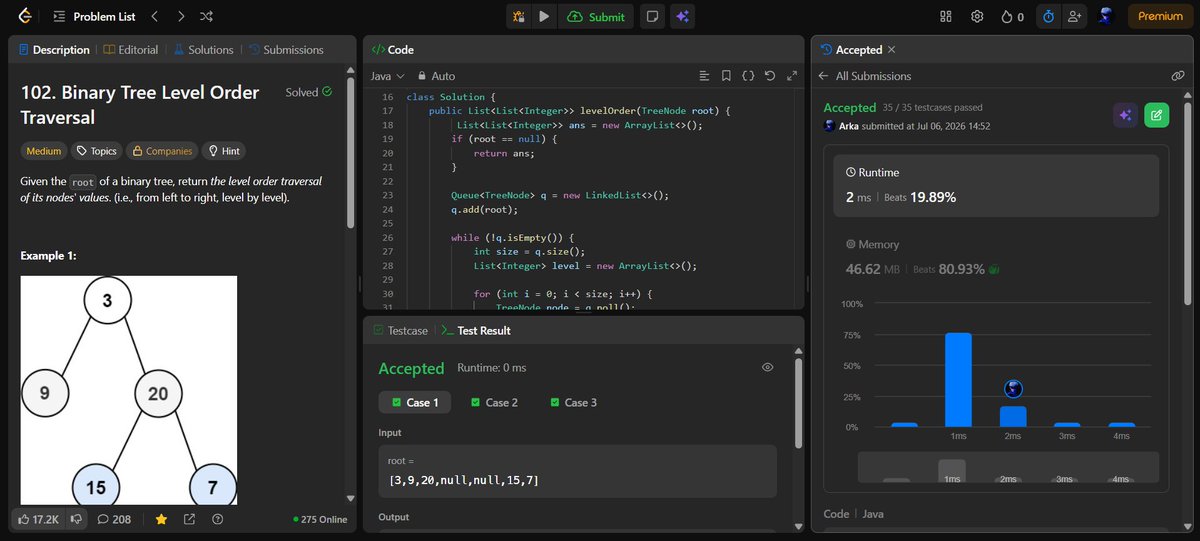This screenshot has height=541, width=1200.
Task: Expand the Companies tag
Action: coord(162,151)
